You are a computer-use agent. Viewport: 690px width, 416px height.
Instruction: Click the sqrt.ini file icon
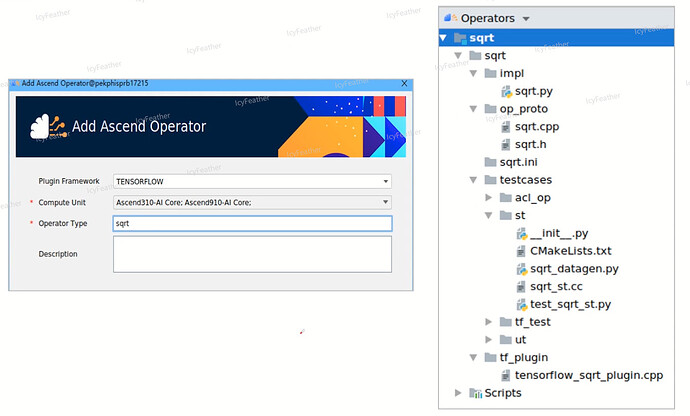(491, 162)
